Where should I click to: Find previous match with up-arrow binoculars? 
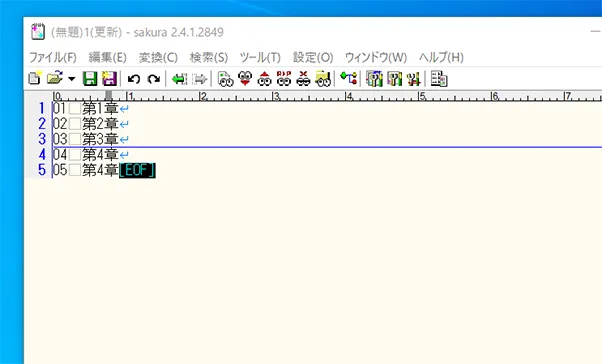[x=265, y=79]
